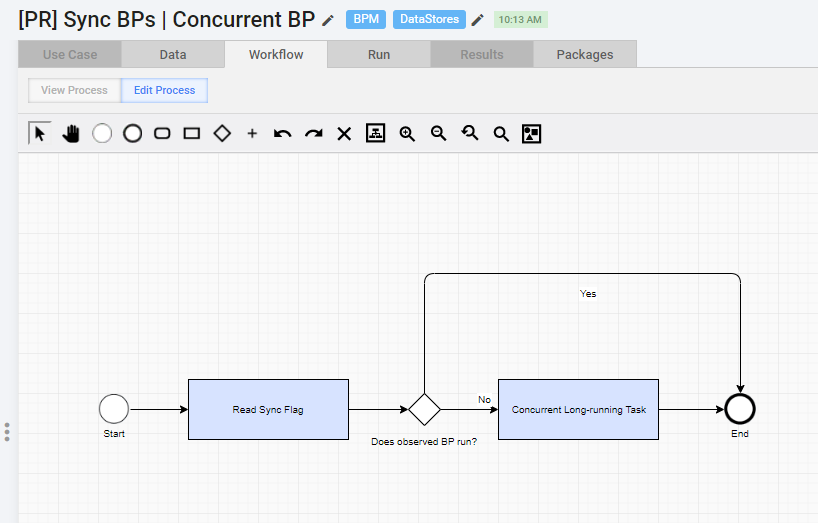Screen dimensions: 818x523
Task: Pick the end event thick circle tool
Action: (x=133, y=133)
